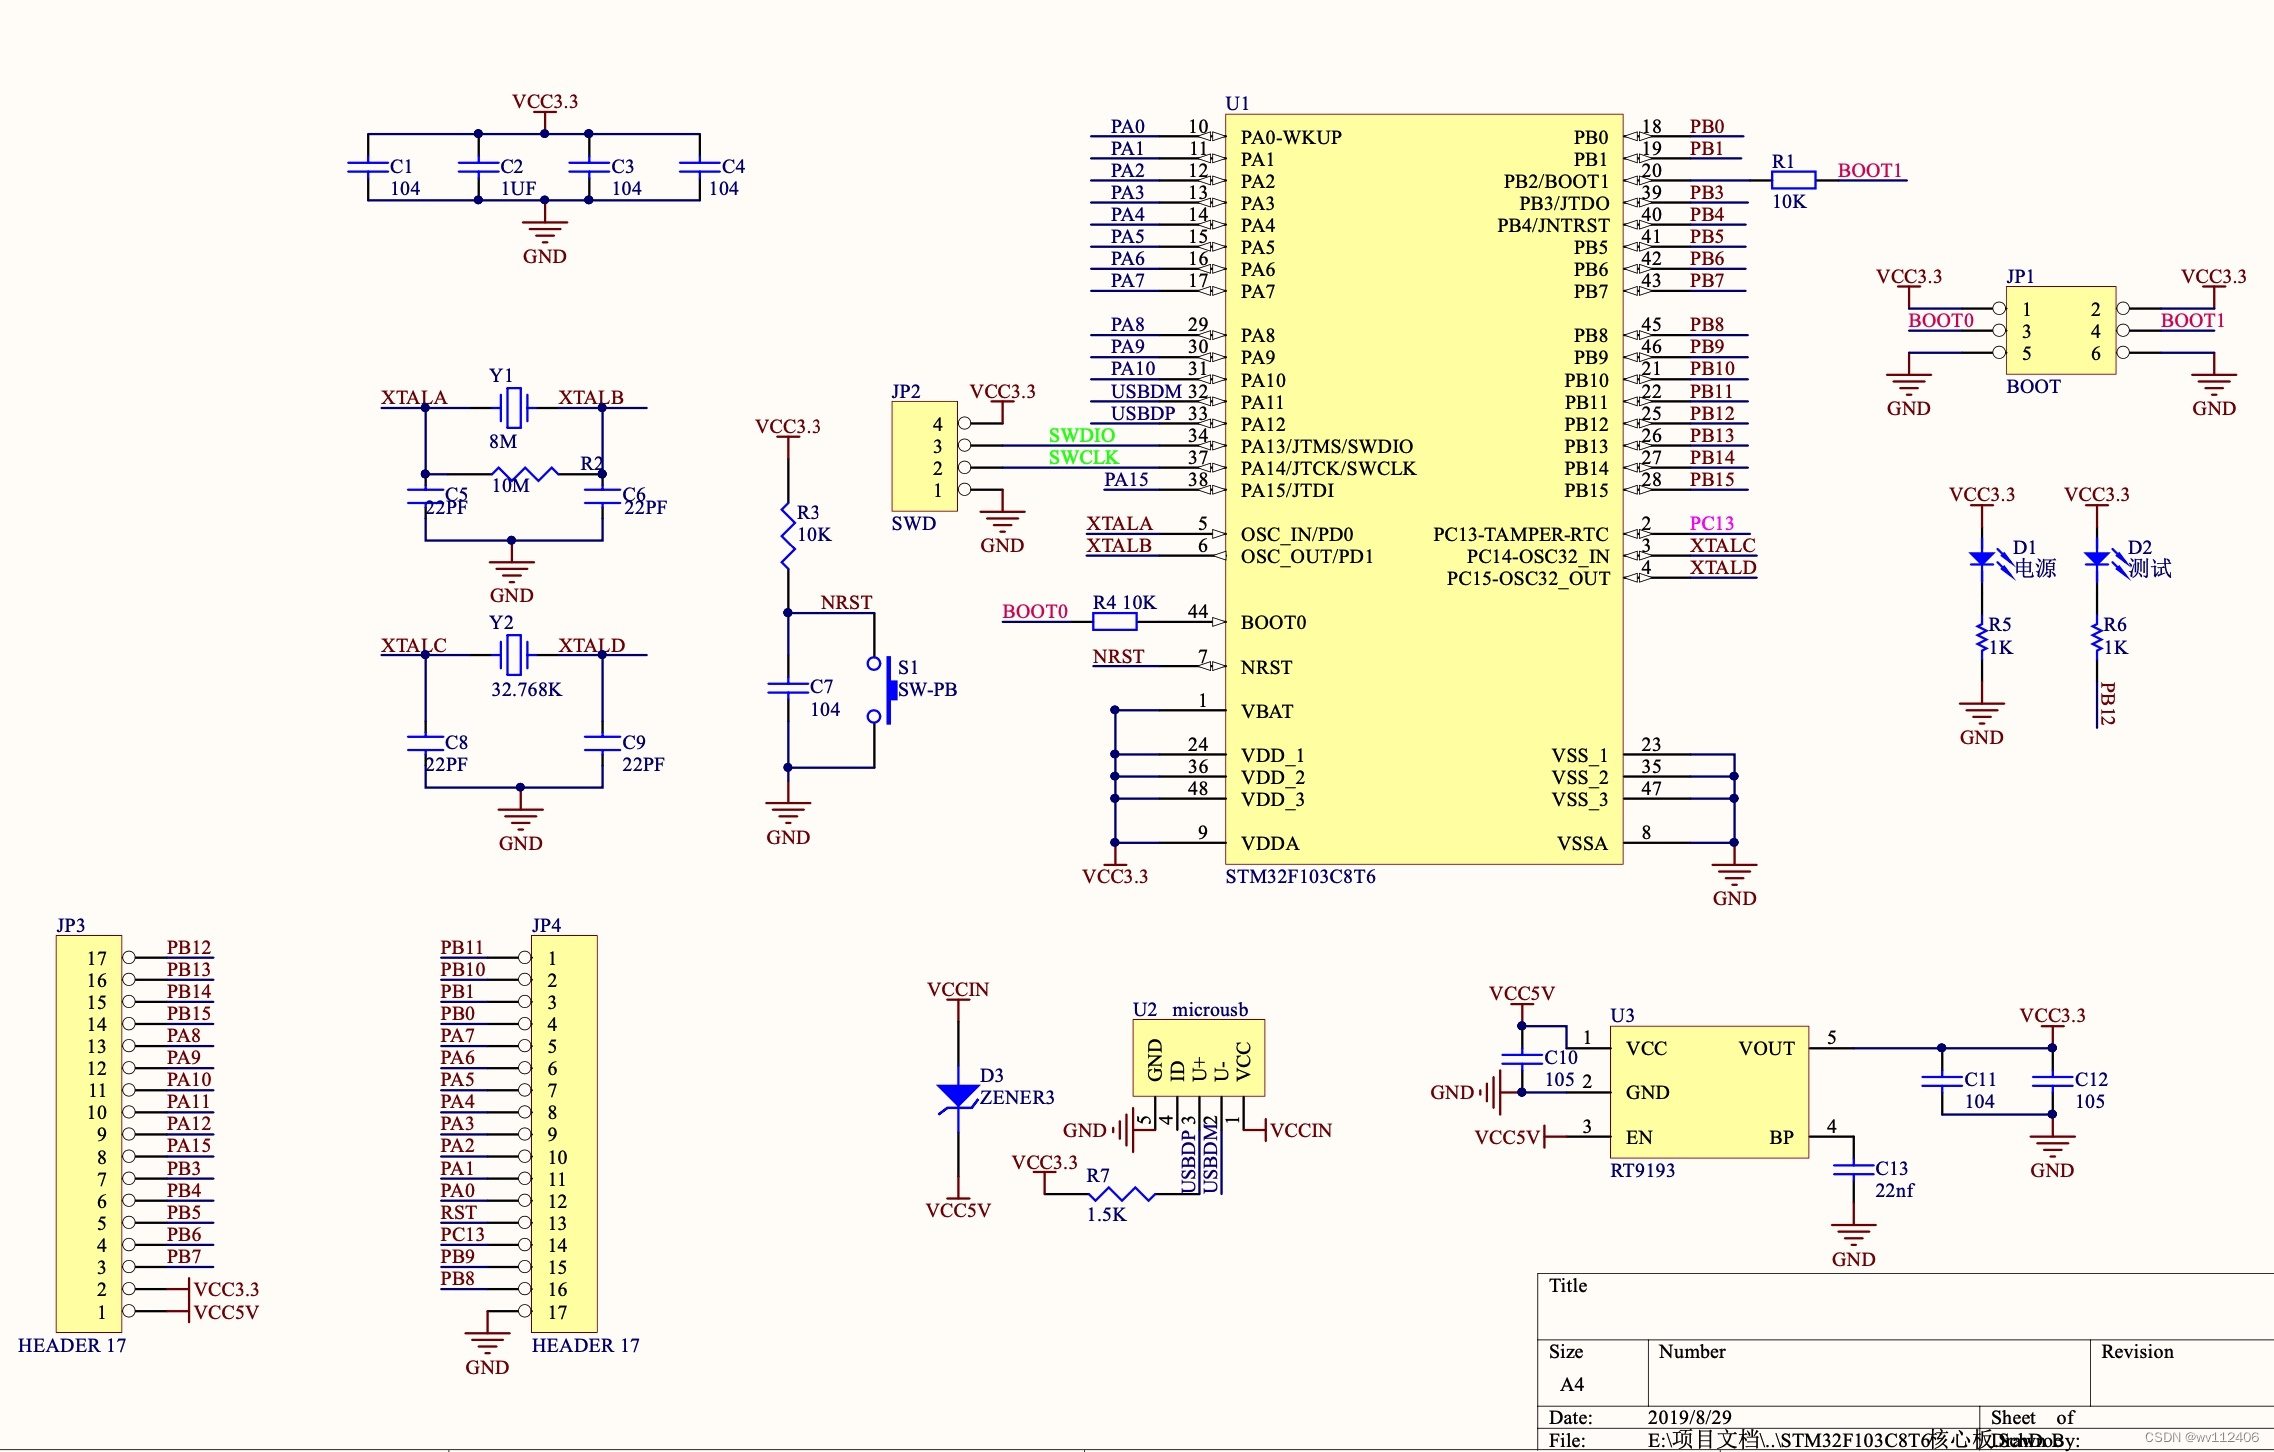Click the R3 10K resistor symbol
This screenshot has width=2274, height=1452.
coord(788,536)
